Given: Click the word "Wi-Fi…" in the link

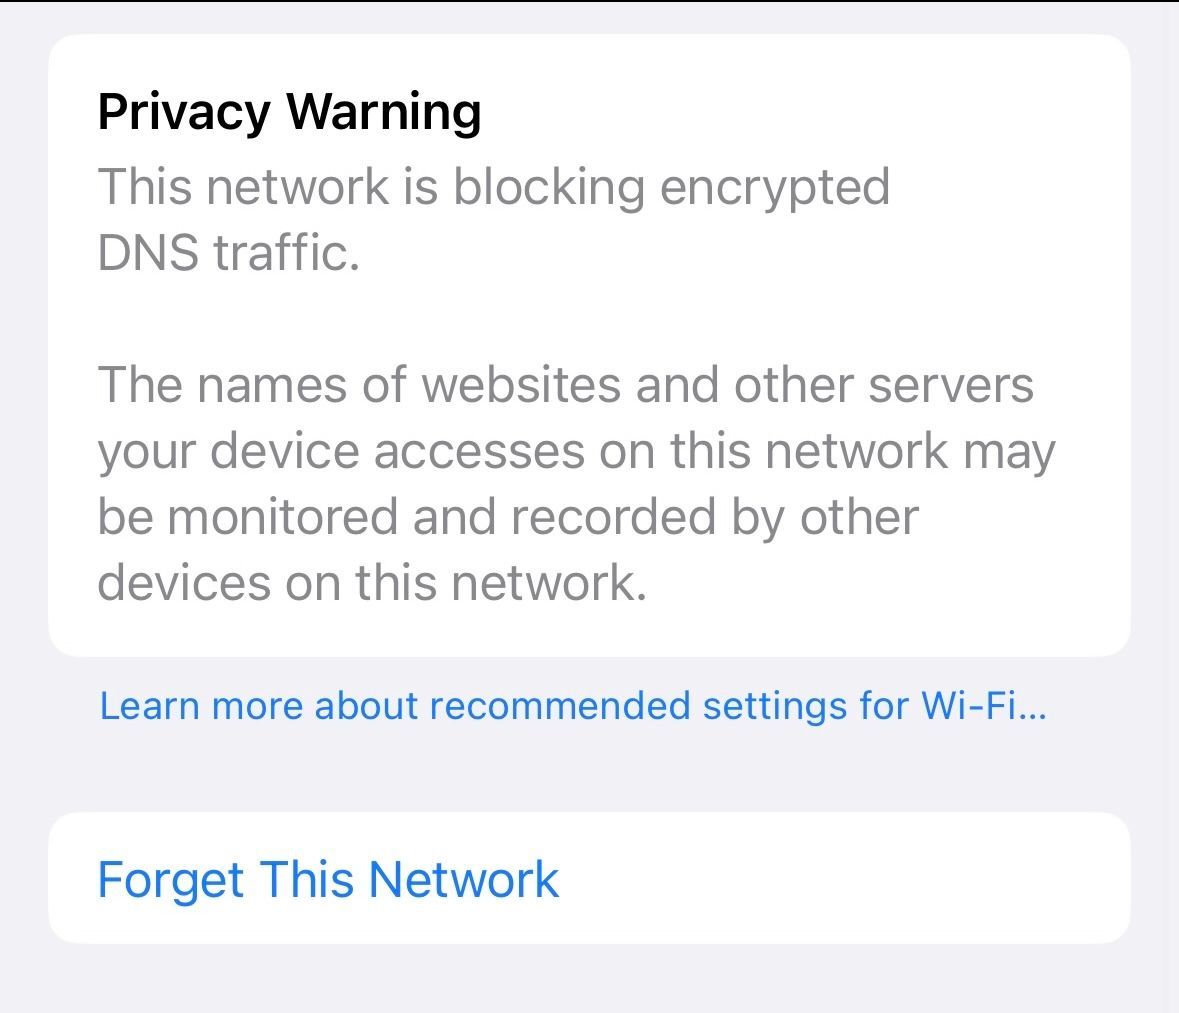Looking at the screenshot, I should click(x=983, y=706).
